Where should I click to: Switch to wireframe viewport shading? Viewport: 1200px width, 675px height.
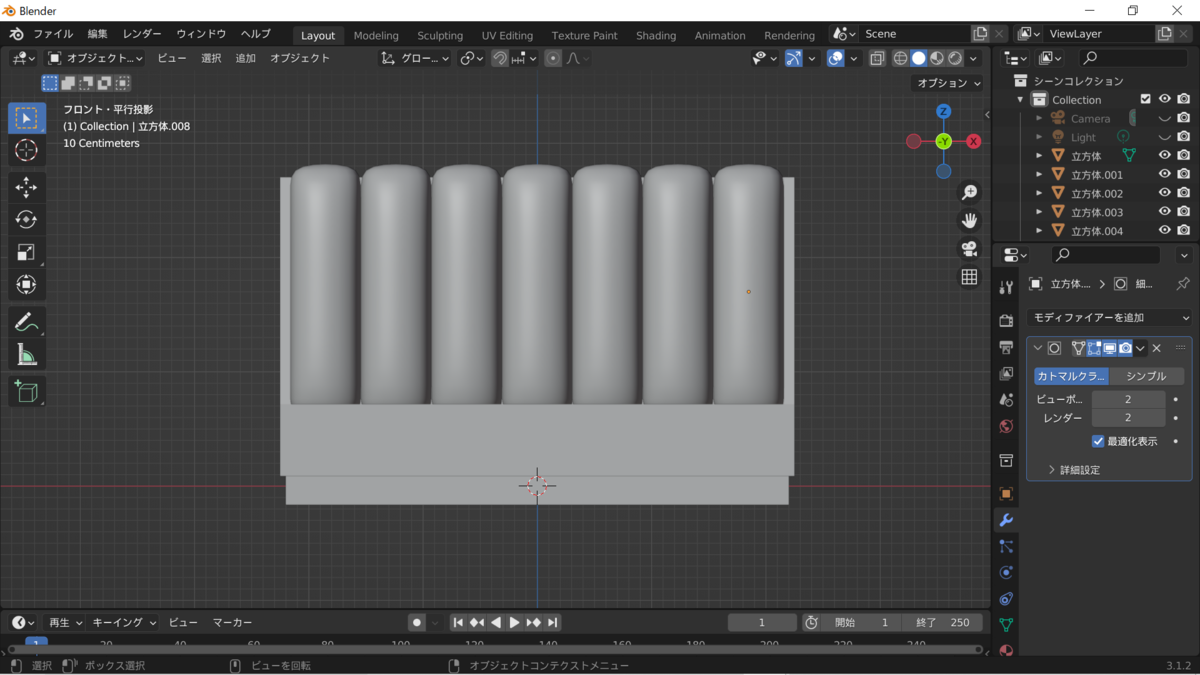click(x=900, y=58)
